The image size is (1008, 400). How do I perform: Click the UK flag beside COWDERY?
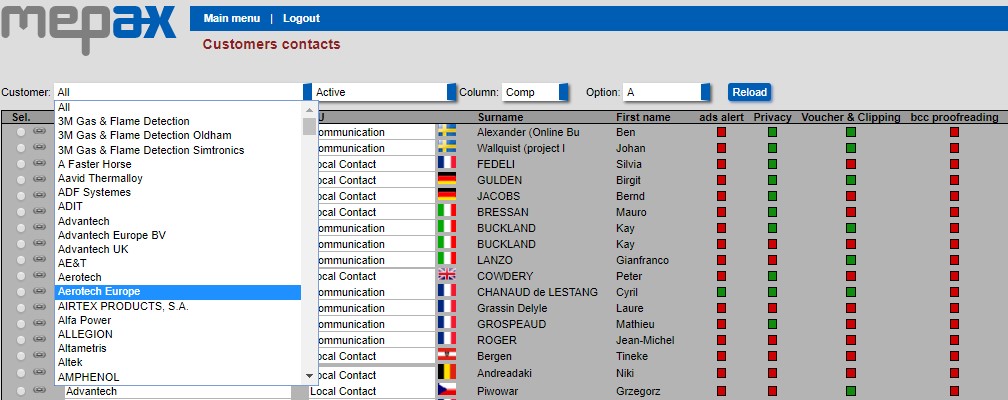point(447,276)
